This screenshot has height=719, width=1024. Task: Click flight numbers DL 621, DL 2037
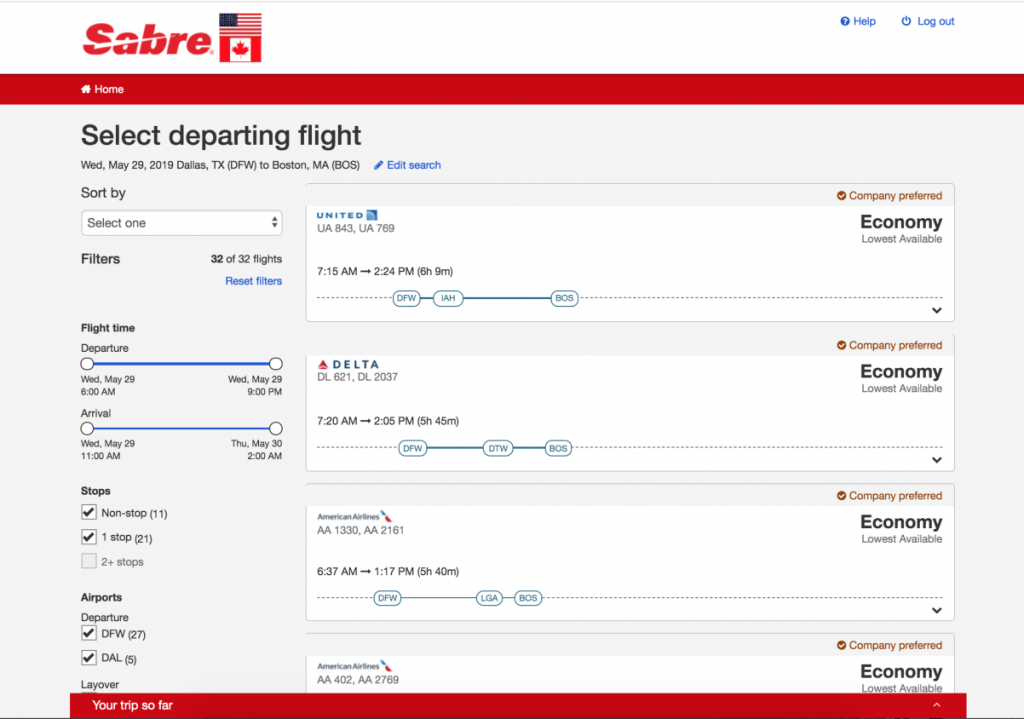pyautogui.click(x=357, y=377)
